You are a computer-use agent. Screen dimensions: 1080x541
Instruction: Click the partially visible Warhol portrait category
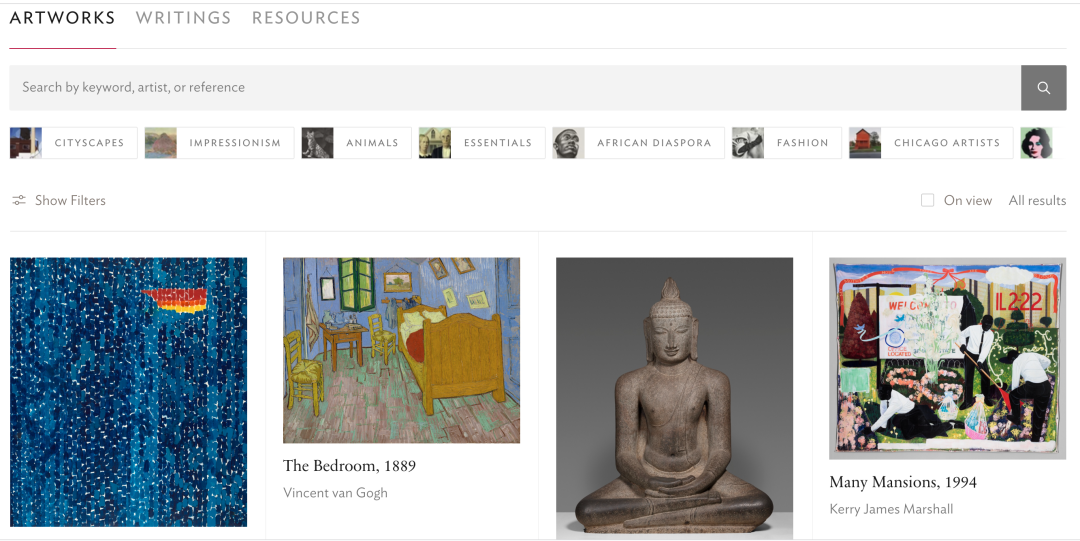point(1037,143)
